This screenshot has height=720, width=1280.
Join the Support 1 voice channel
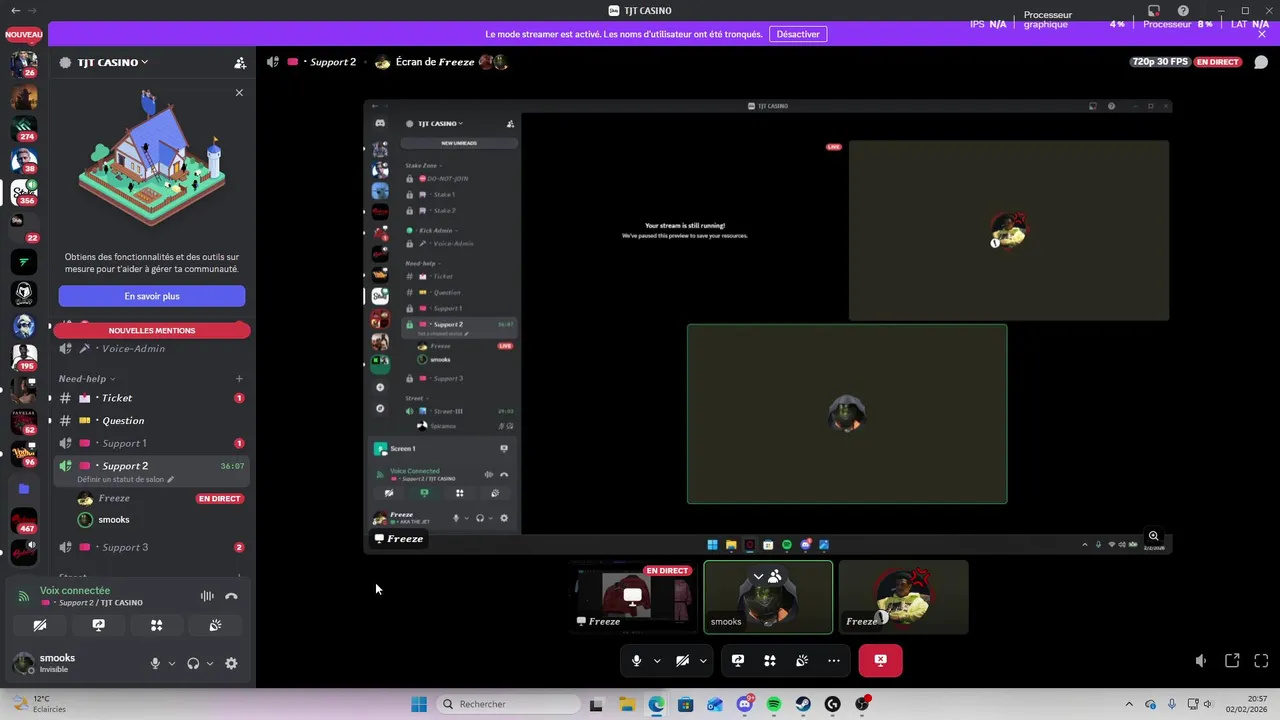click(x=150, y=443)
